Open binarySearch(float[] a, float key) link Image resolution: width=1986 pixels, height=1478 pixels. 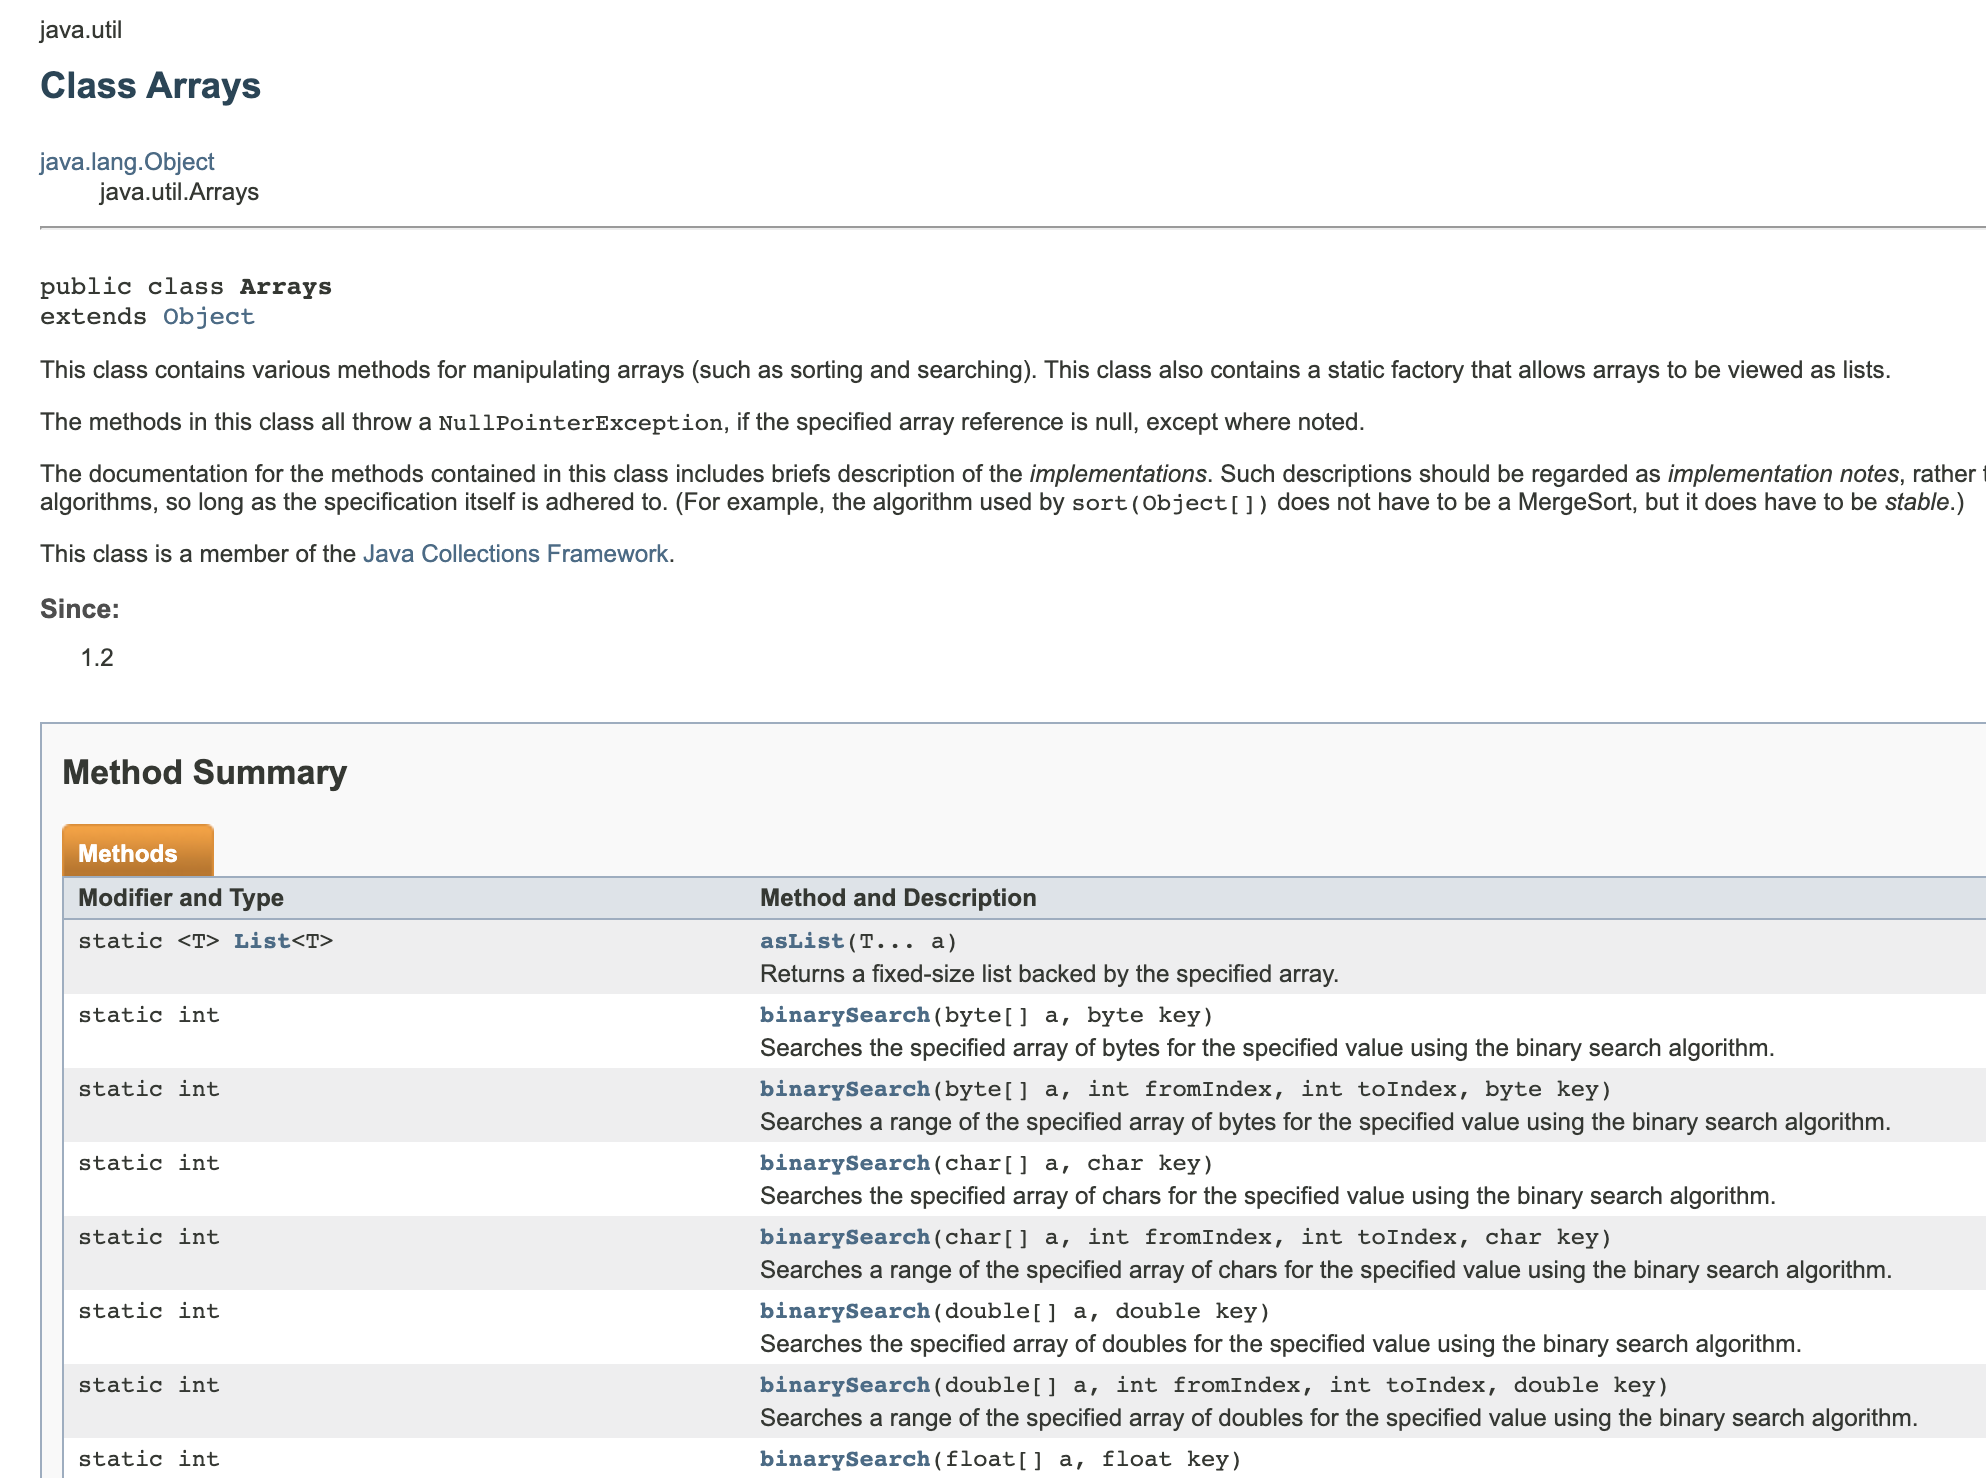[x=844, y=1459]
